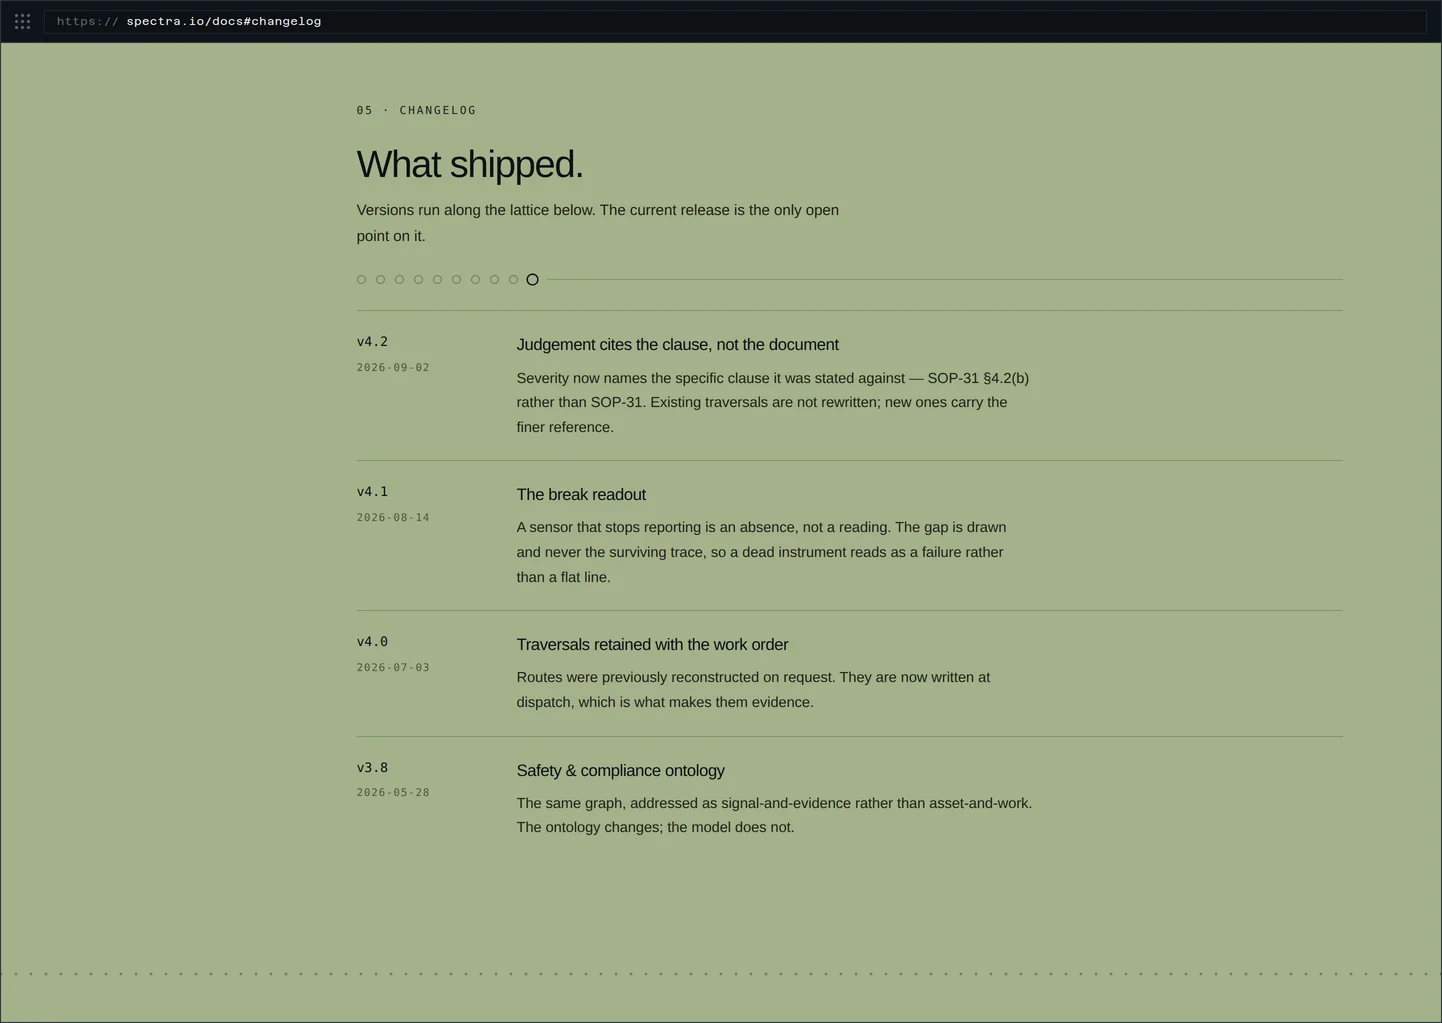Click the v3.8 version label
This screenshot has width=1442, height=1023.
(x=372, y=768)
